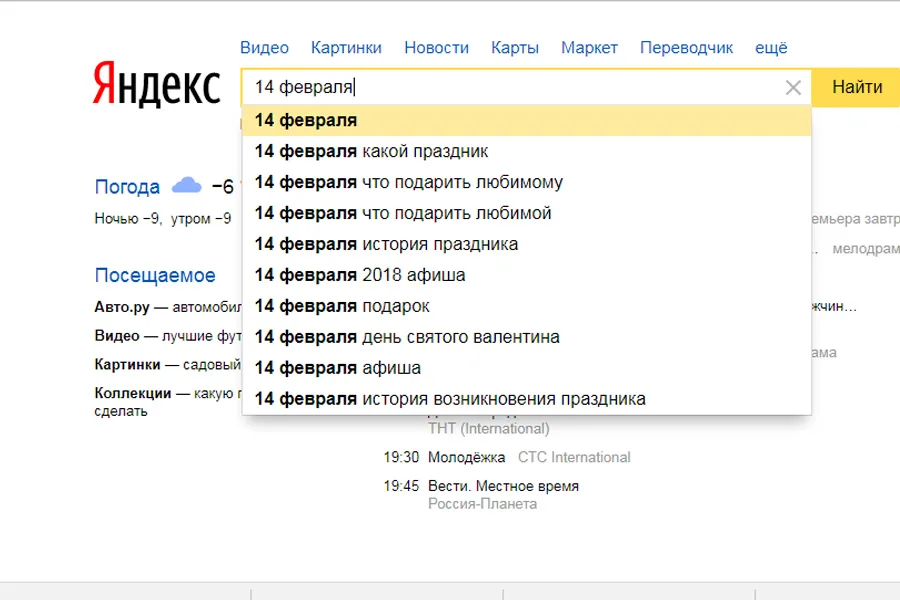Click the мелодрам text at right edge
The width and height of the screenshot is (900, 600).
[x=866, y=249]
